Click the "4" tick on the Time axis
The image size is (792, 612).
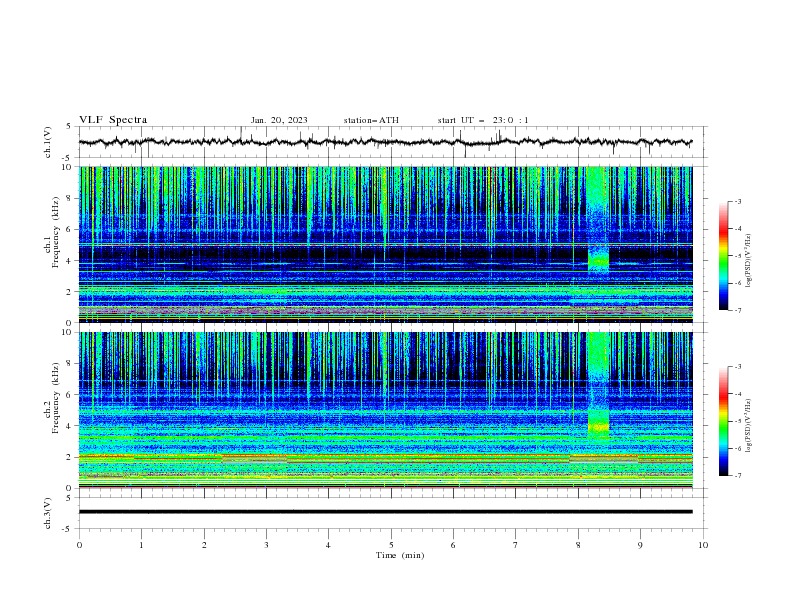click(328, 545)
